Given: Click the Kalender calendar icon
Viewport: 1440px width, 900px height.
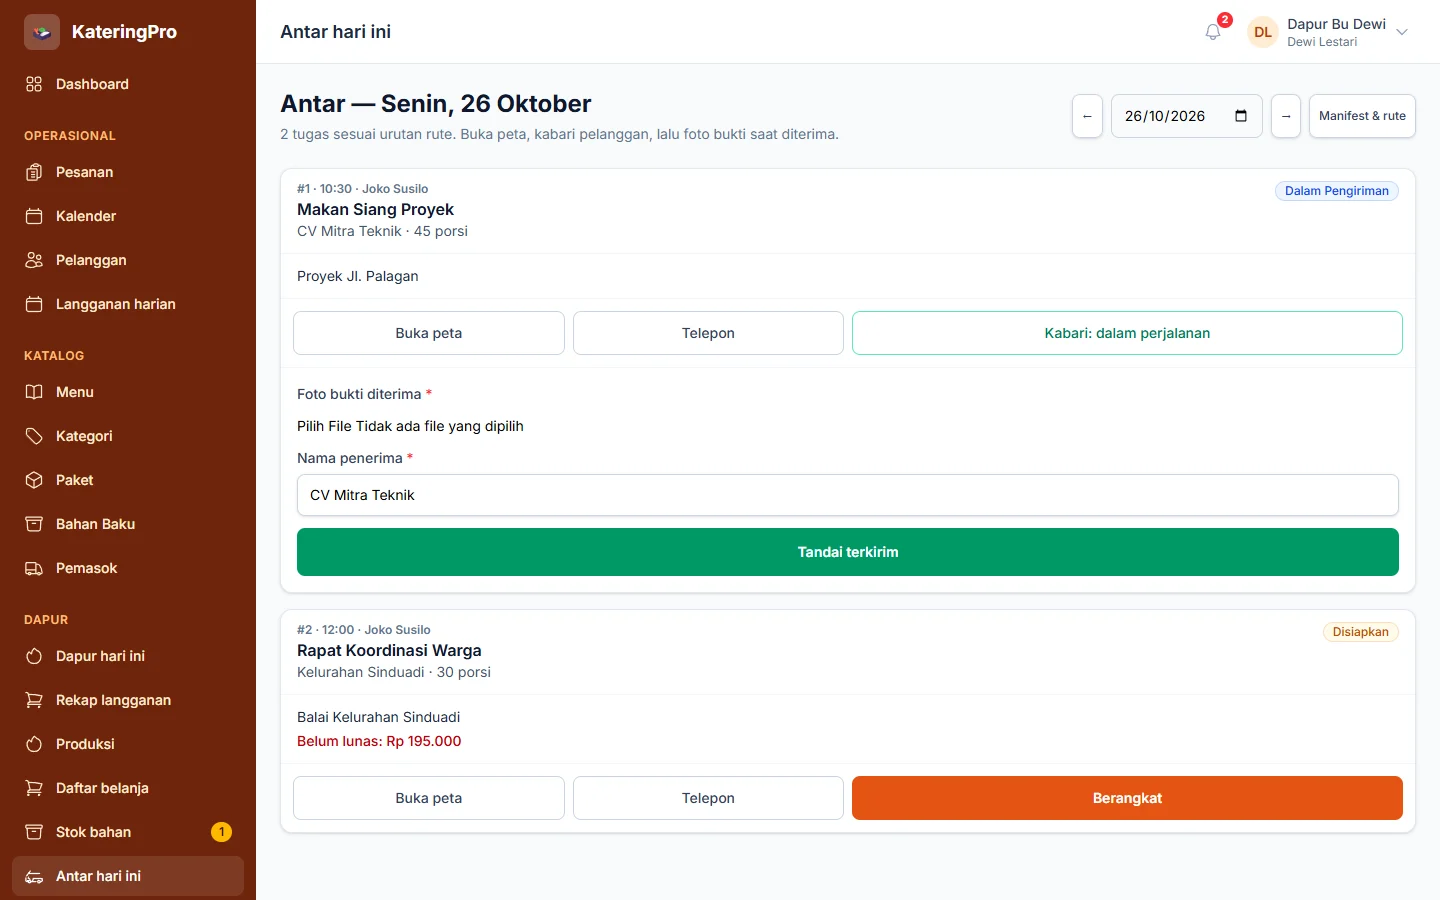Looking at the screenshot, I should [x=34, y=216].
